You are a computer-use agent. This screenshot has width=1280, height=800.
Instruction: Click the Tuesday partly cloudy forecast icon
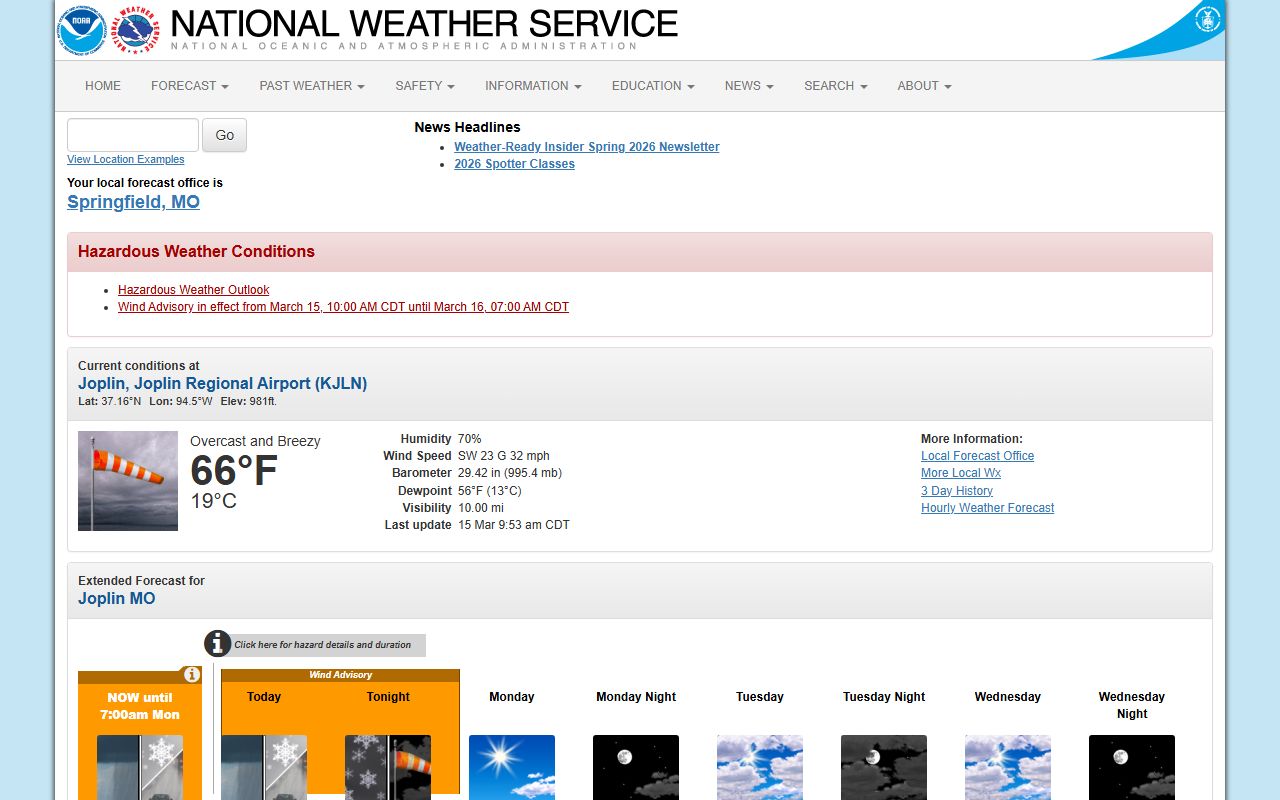760,768
